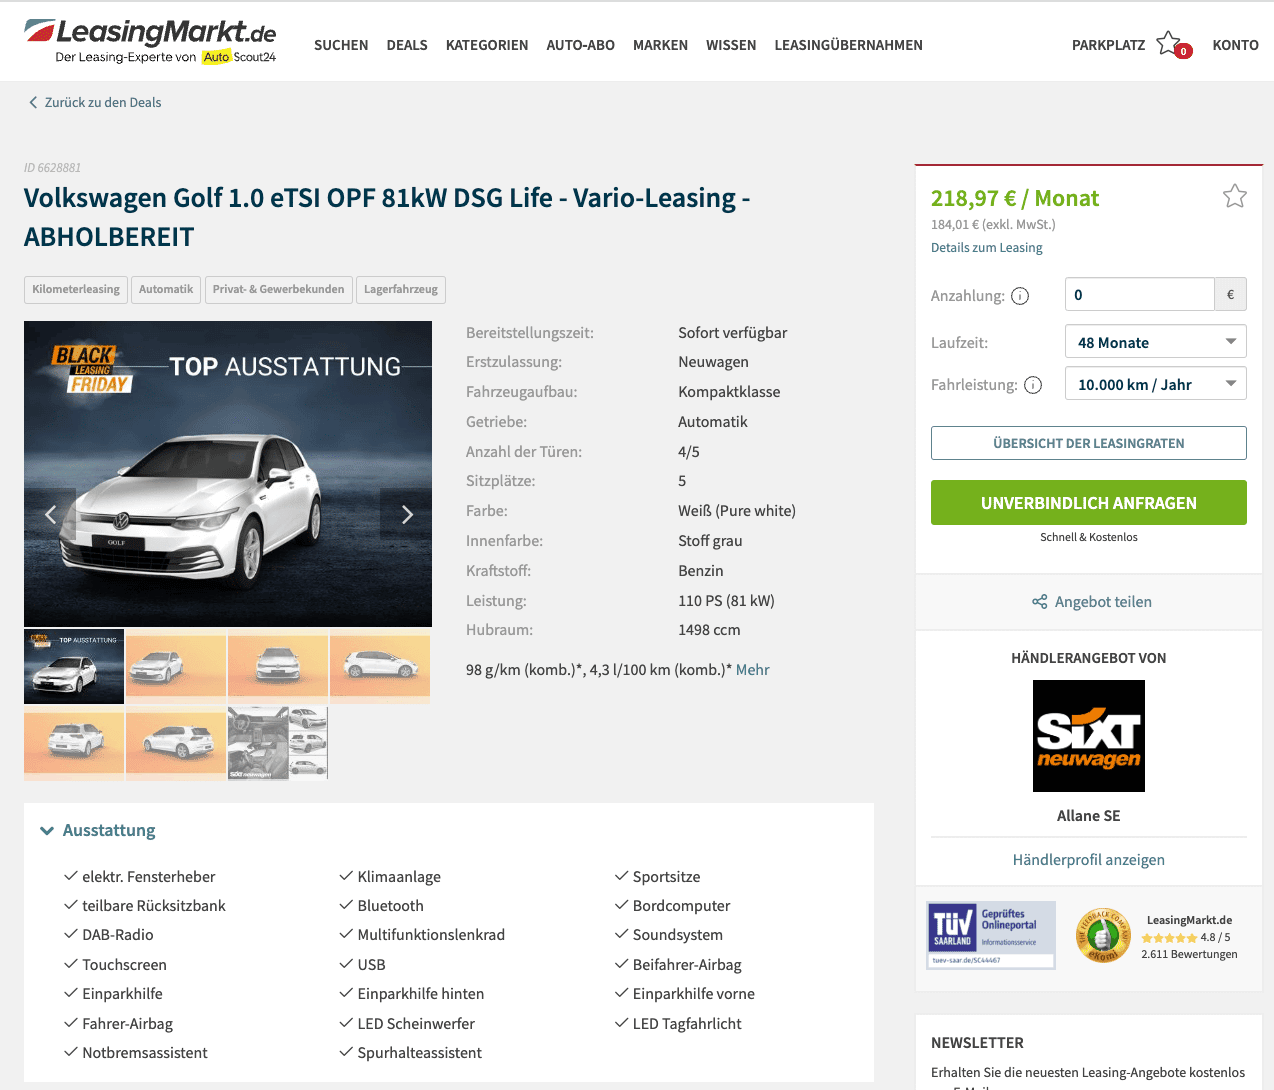Open the MARKEN menu
This screenshot has width=1274, height=1090.
tap(661, 45)
